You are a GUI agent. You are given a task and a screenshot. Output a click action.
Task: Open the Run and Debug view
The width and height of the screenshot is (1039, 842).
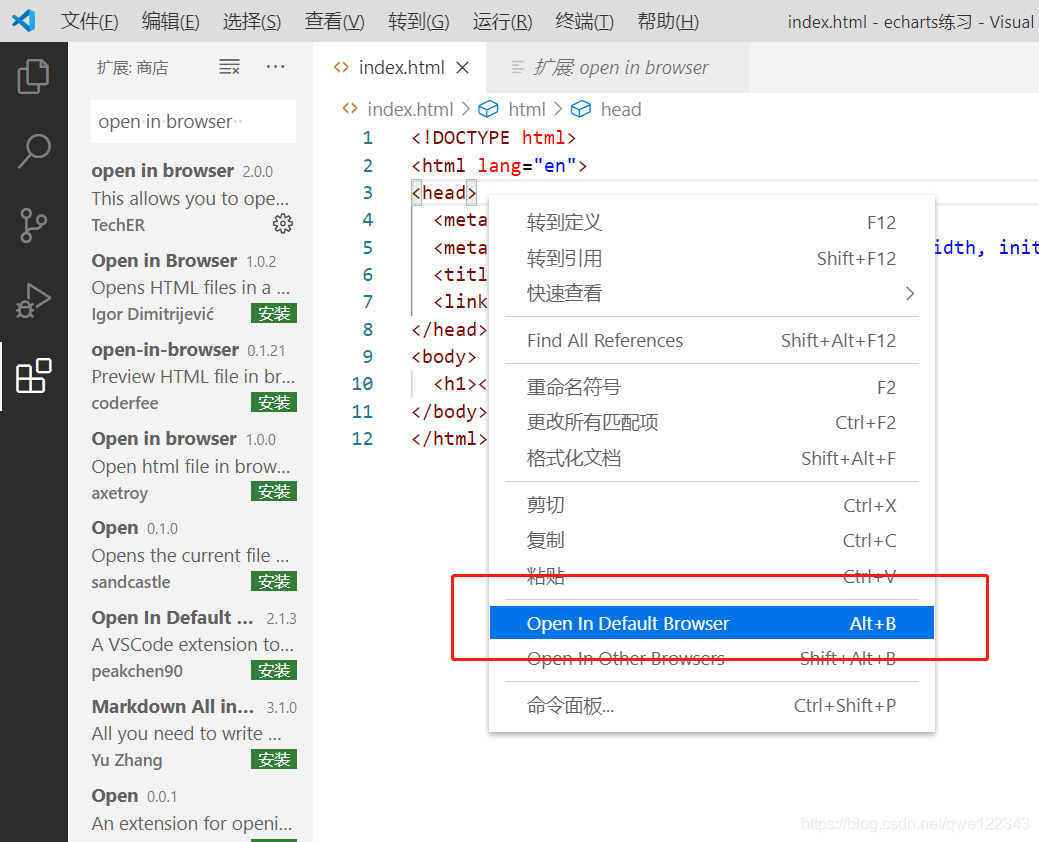(x=33, y=300)
